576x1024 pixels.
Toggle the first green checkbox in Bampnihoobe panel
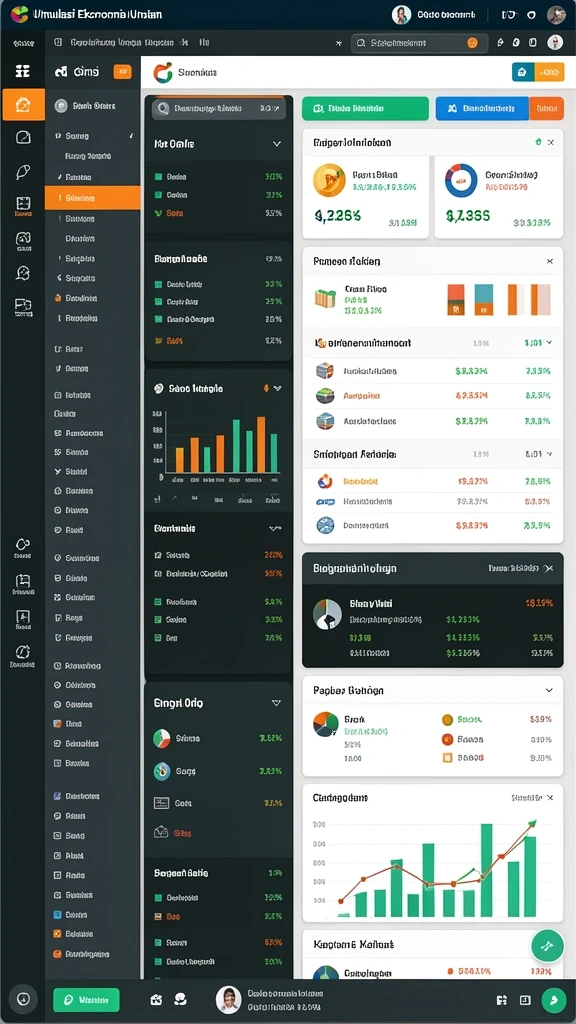[158, 284]
